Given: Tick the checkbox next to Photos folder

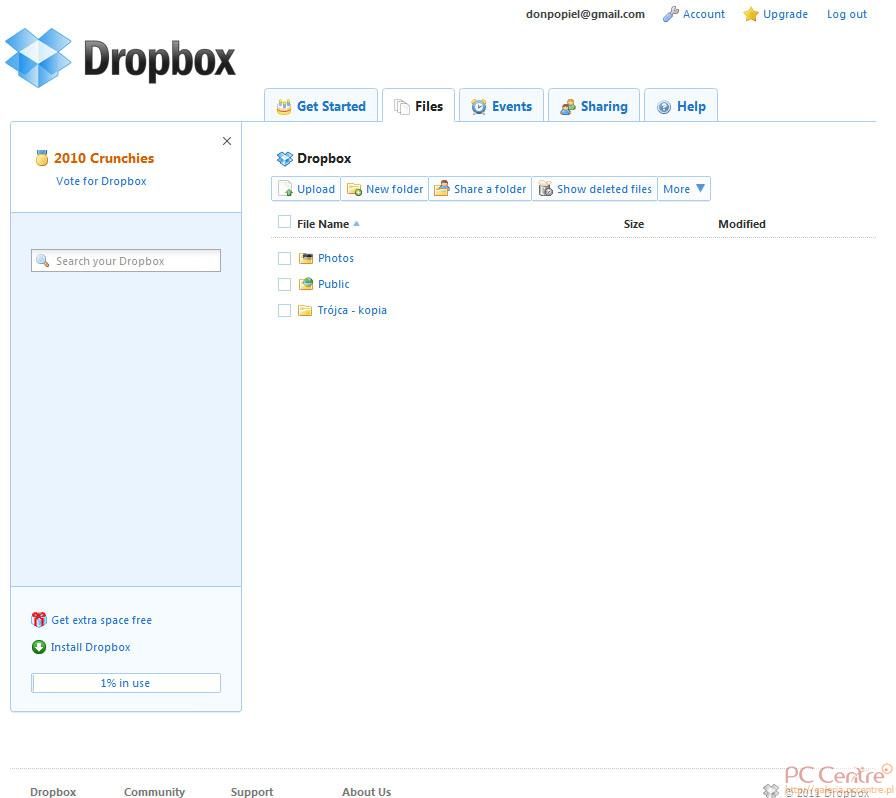Looking at the screenshot, I should [284, 258].
